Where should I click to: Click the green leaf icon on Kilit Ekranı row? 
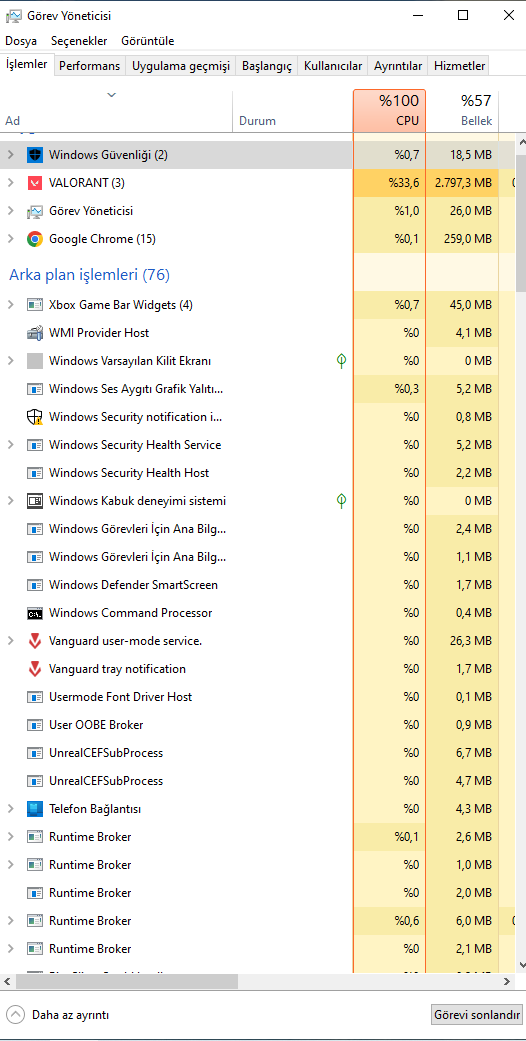(x=341, y=360)
